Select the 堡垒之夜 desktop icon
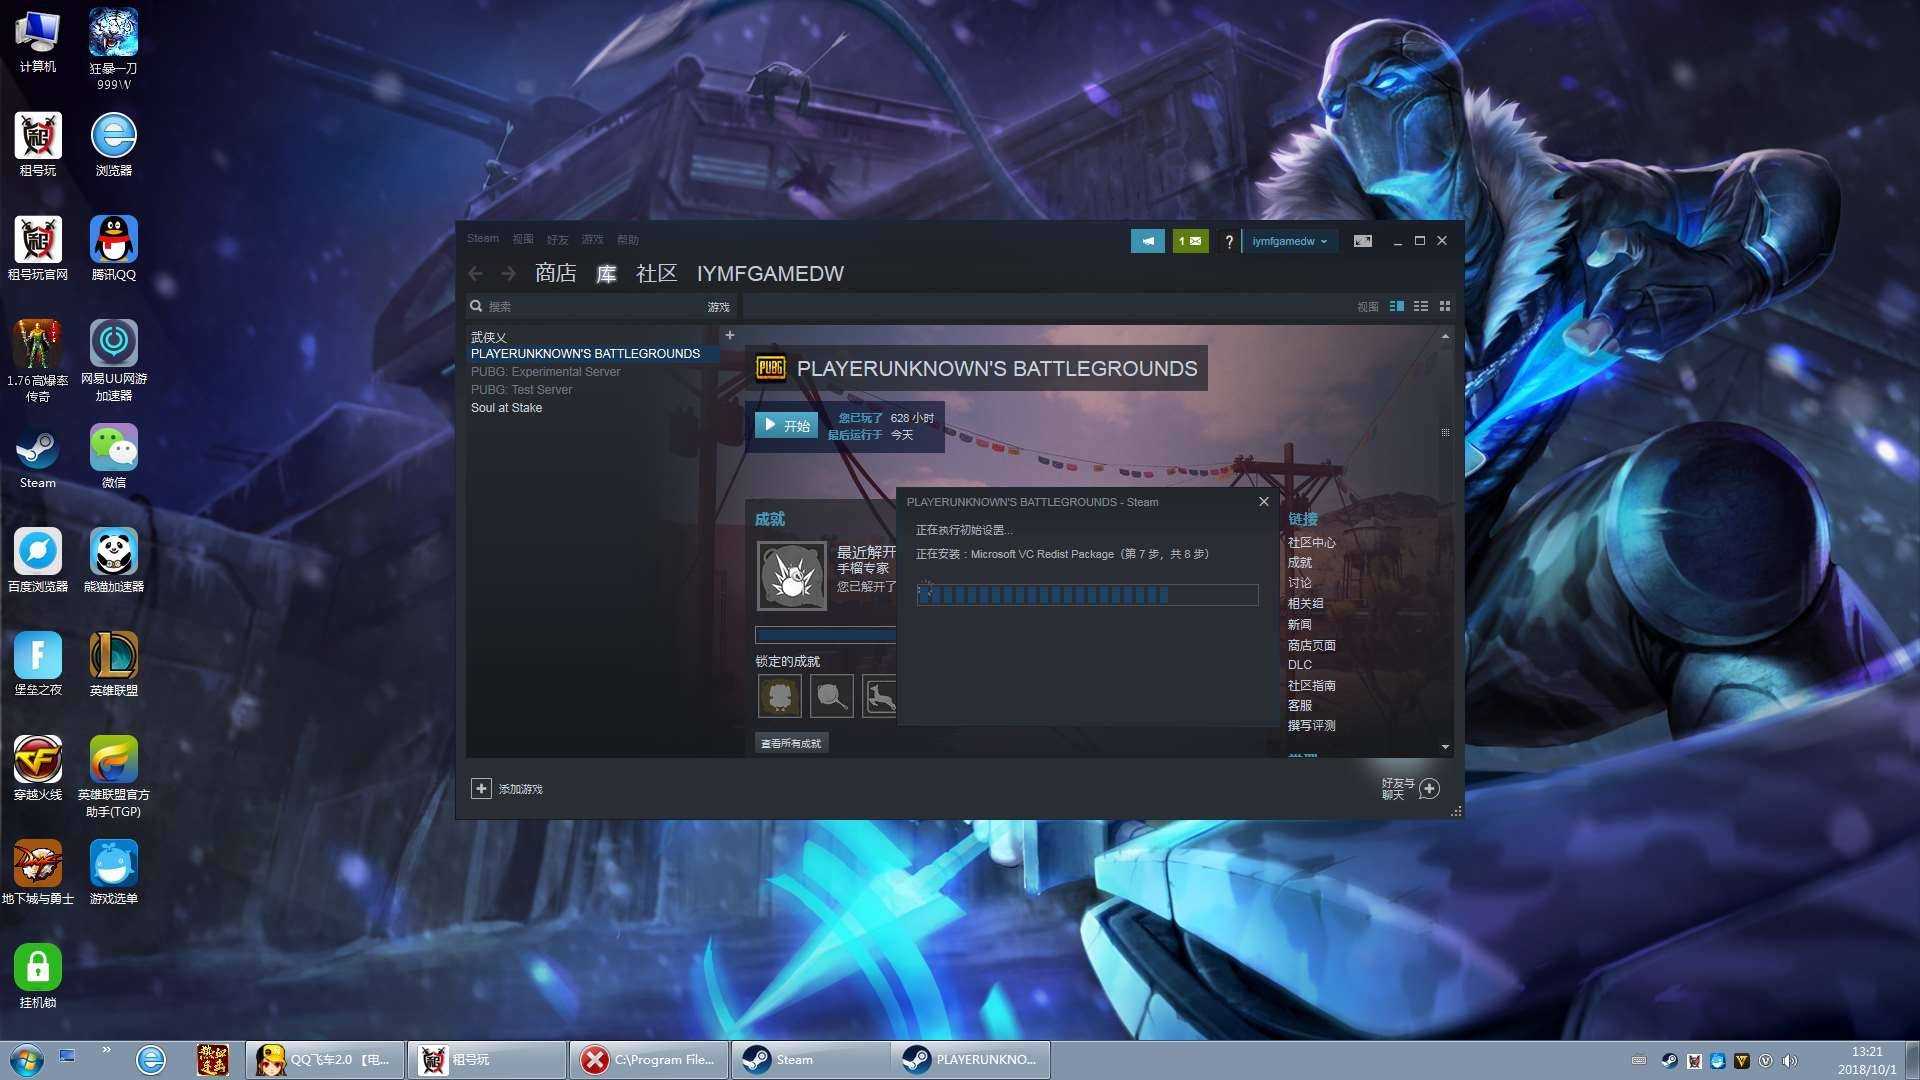The width and height of the screenshot is (1920, 1080). [x=38, y=664]
